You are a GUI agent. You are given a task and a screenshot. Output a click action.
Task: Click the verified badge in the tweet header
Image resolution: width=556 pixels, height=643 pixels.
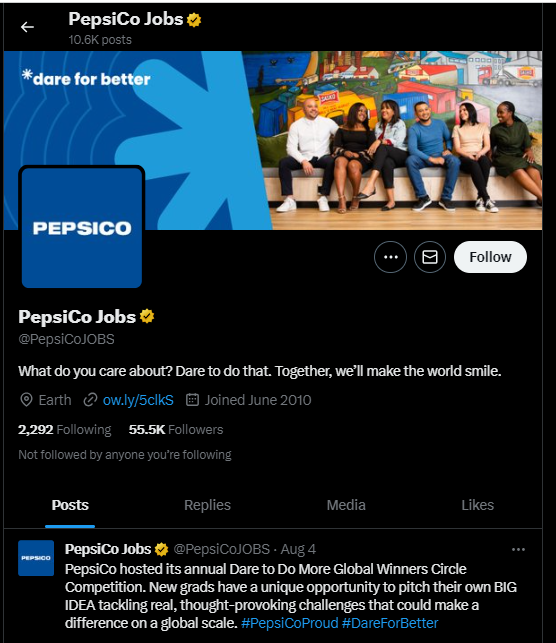(162, 550)
